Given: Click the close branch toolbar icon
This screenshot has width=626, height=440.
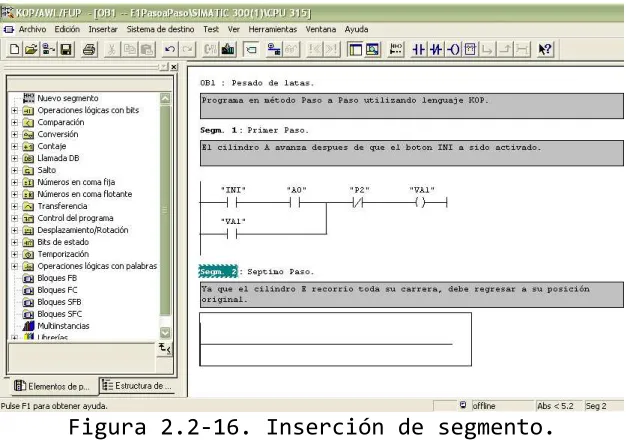Looking at the screenshot, I should pyautogui.click(x=505, y=50).
